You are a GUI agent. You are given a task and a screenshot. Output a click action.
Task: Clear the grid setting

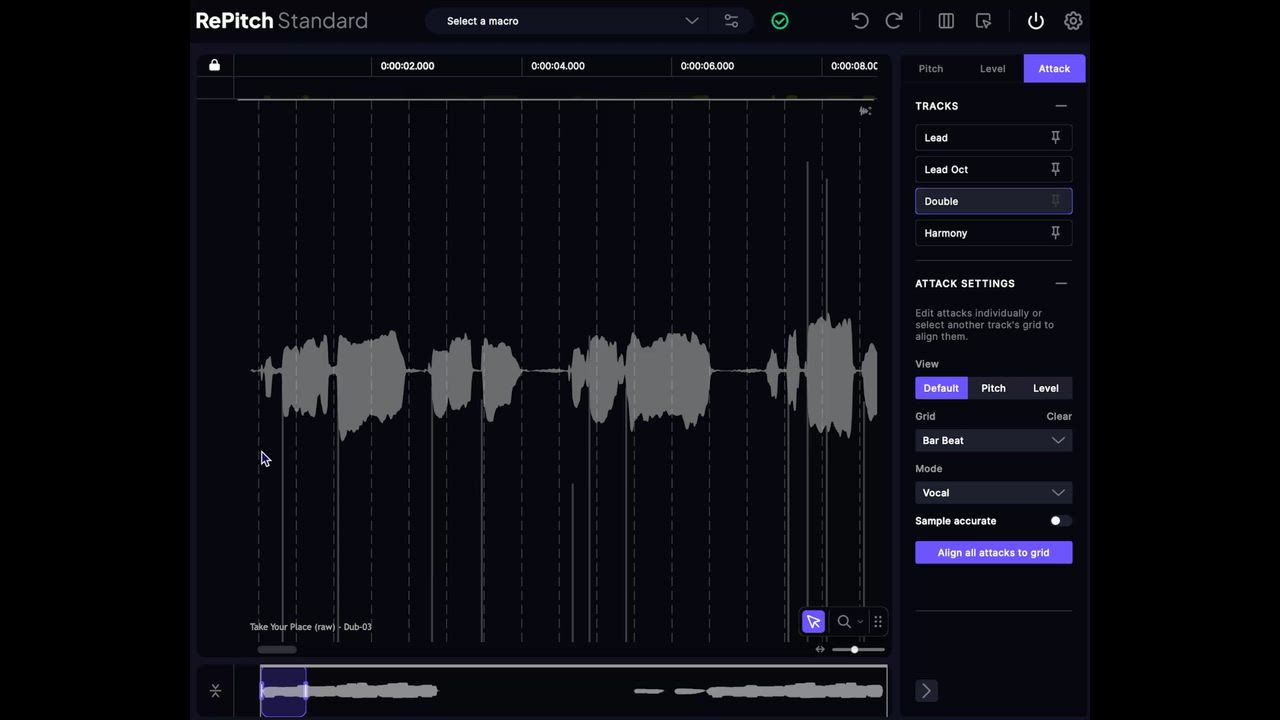pos(1059,416)
